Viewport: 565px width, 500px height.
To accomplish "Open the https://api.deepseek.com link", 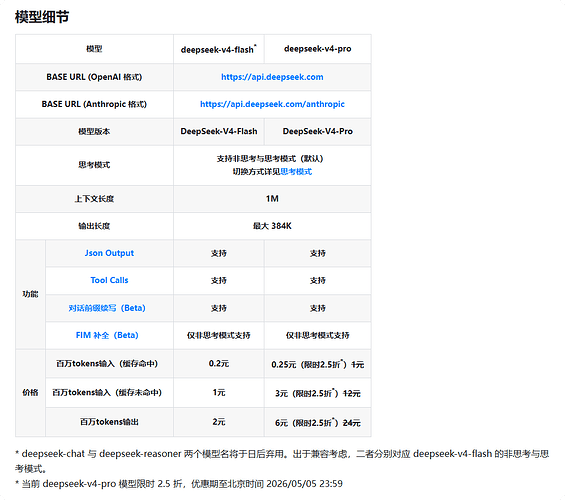I will [272, 77].
